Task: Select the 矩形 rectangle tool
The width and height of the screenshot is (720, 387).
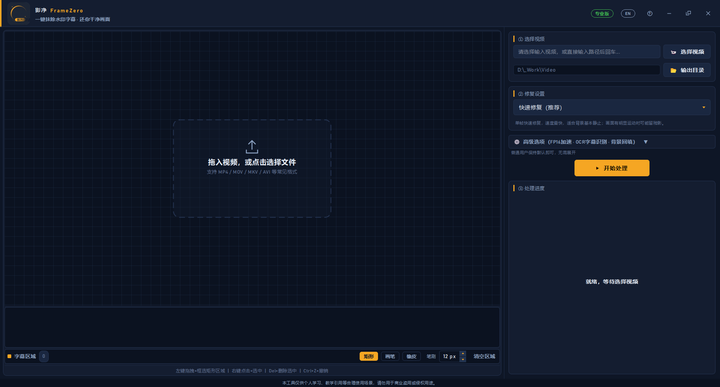Action: coord(369,356)
